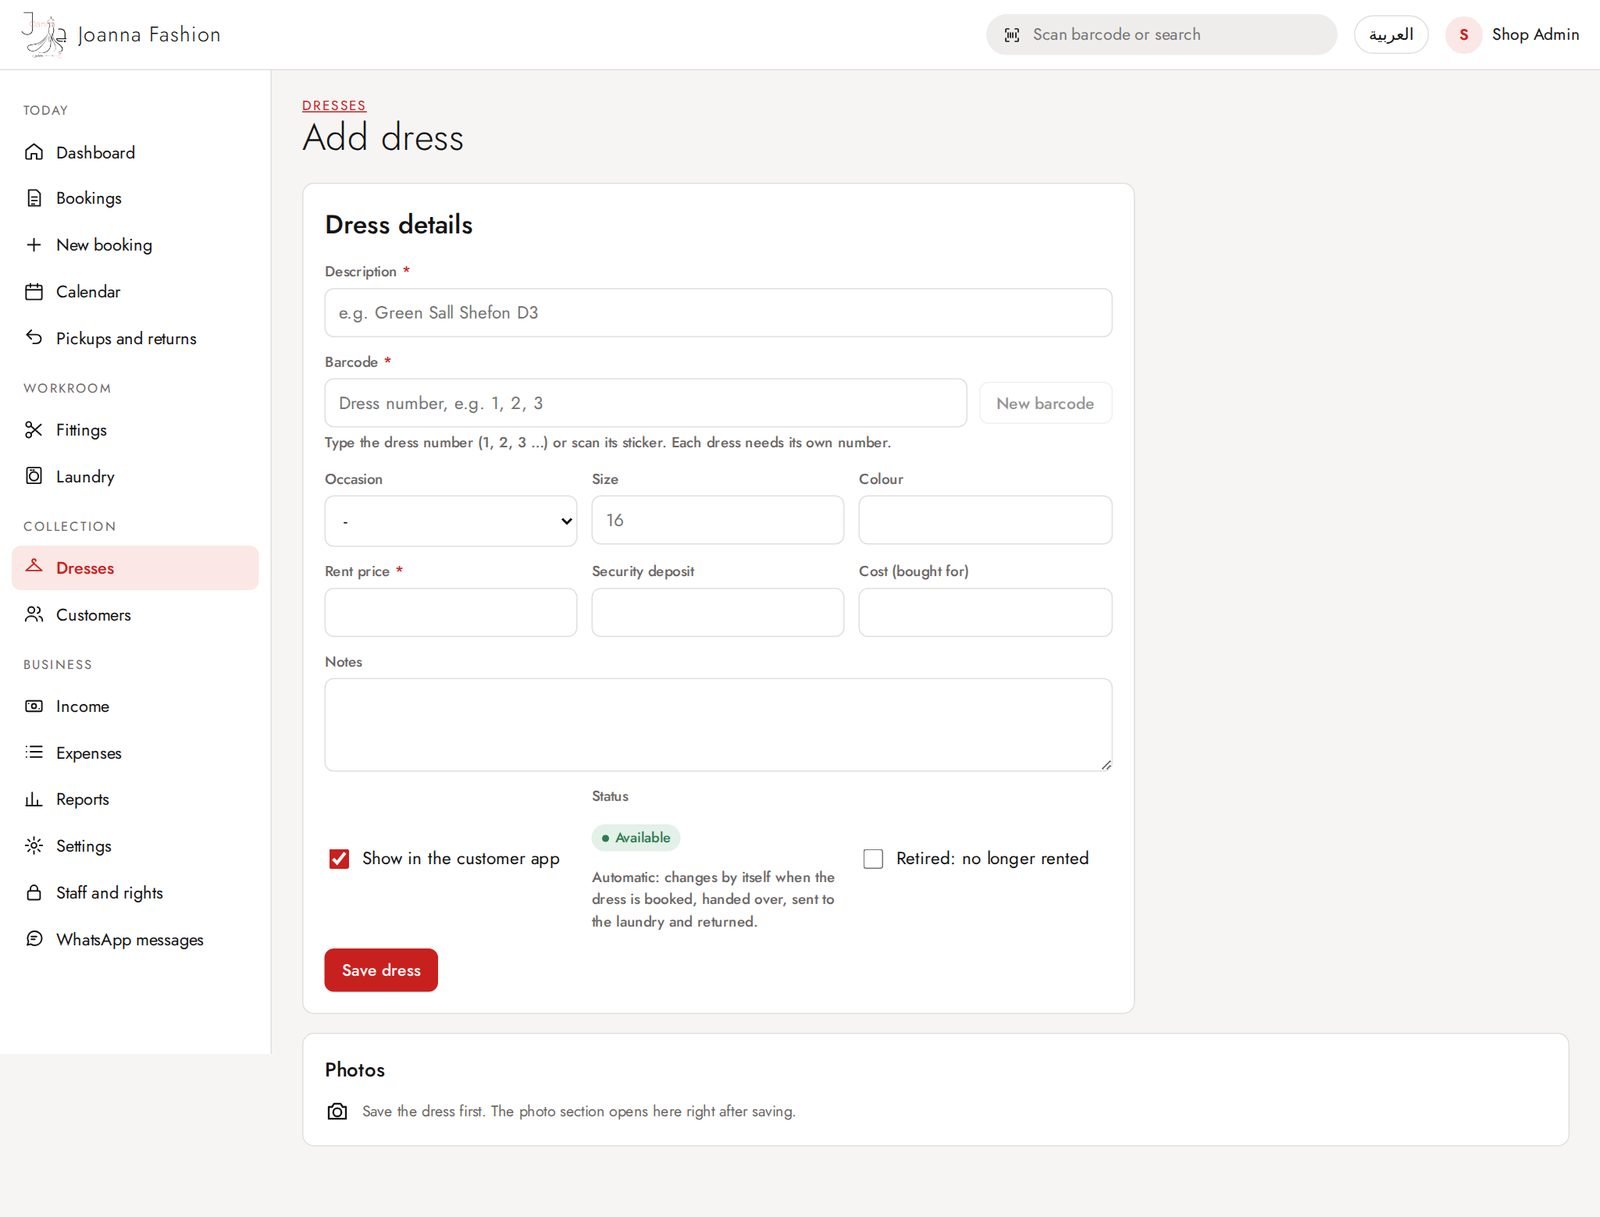Click the WhatsApp messages chat icon

tap(34, 939)
